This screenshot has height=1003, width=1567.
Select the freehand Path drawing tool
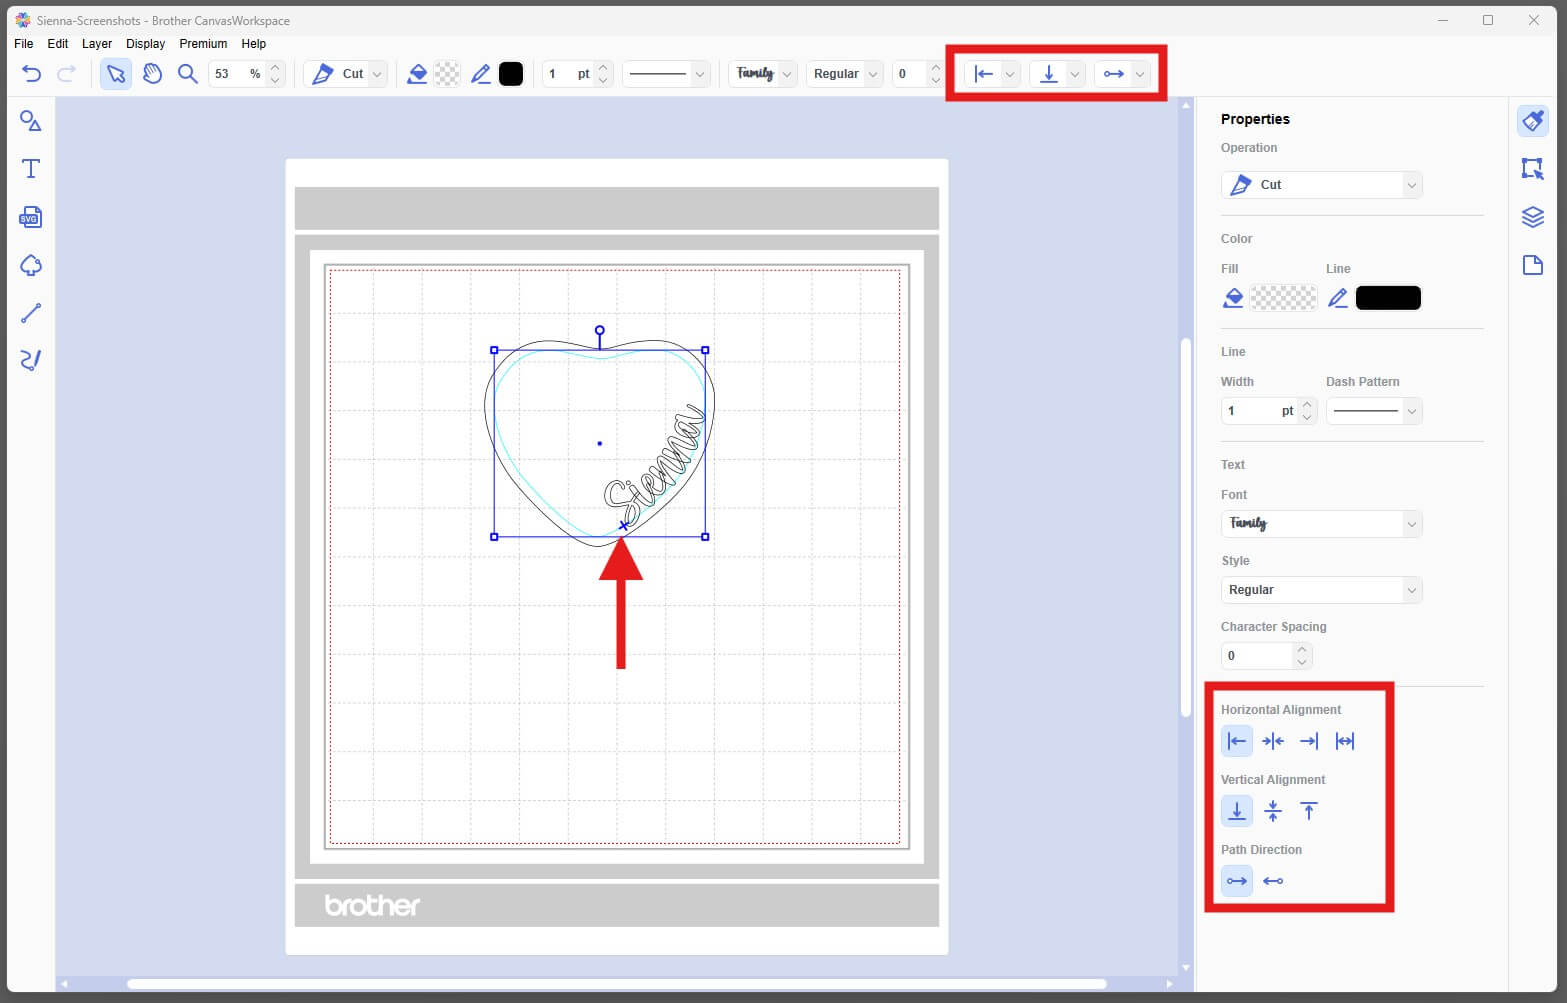(x=31, y=361)
